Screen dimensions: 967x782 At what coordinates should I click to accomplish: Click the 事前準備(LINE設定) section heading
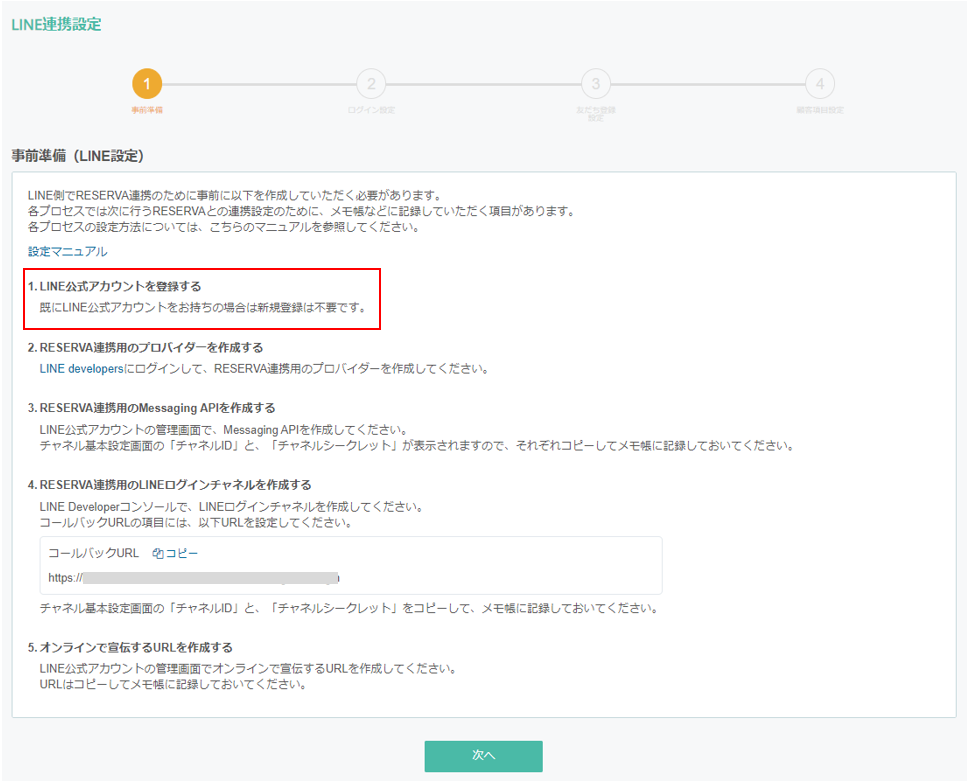[x=78, y=156]
